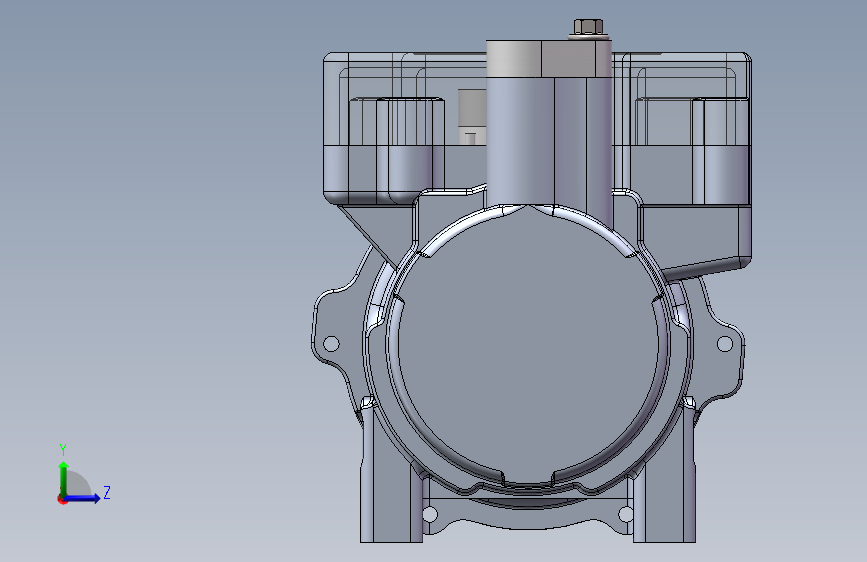The image size is (867, 562).
Task: Select the small gray fitting left of the cylinder
Action: 472,117
